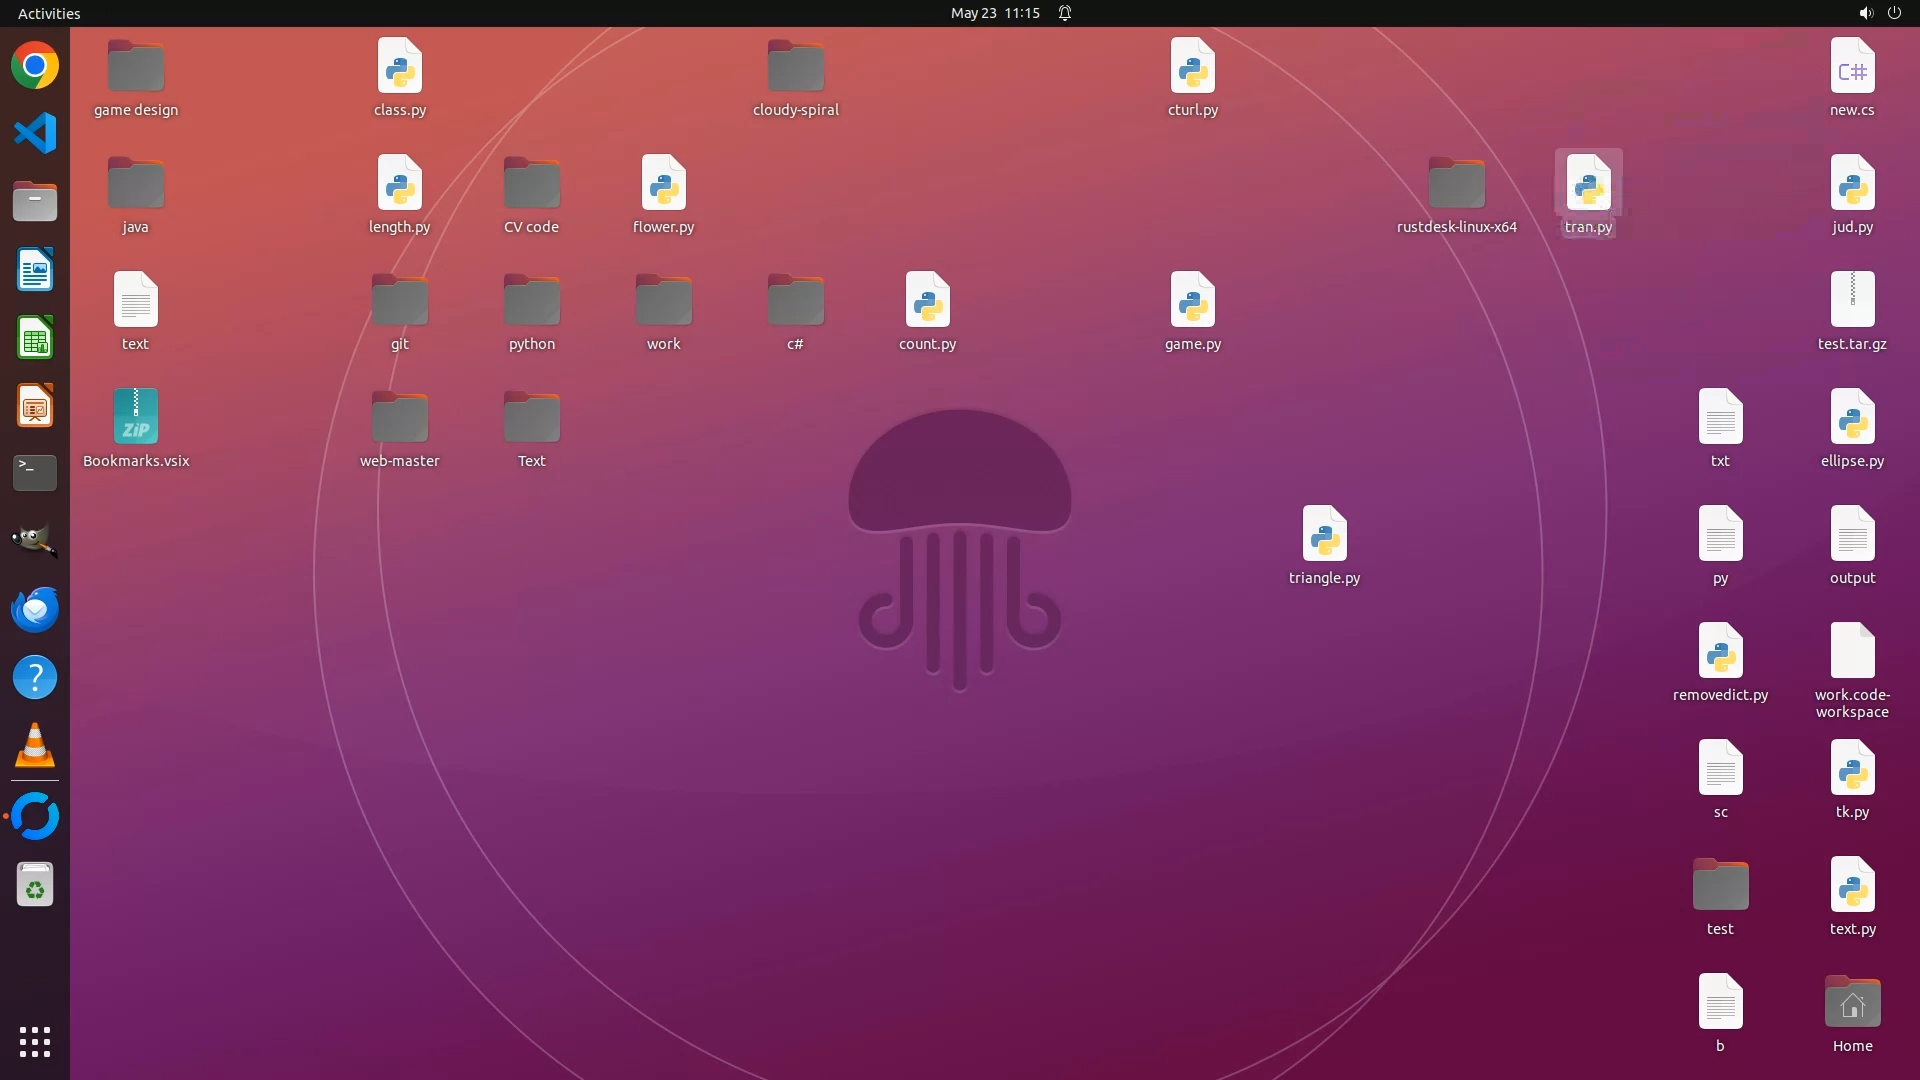This screenshot has width=1920, height=1080.
Task: Open the Trash in the dock
Action: pyautogui.click(x=35, y=885)
